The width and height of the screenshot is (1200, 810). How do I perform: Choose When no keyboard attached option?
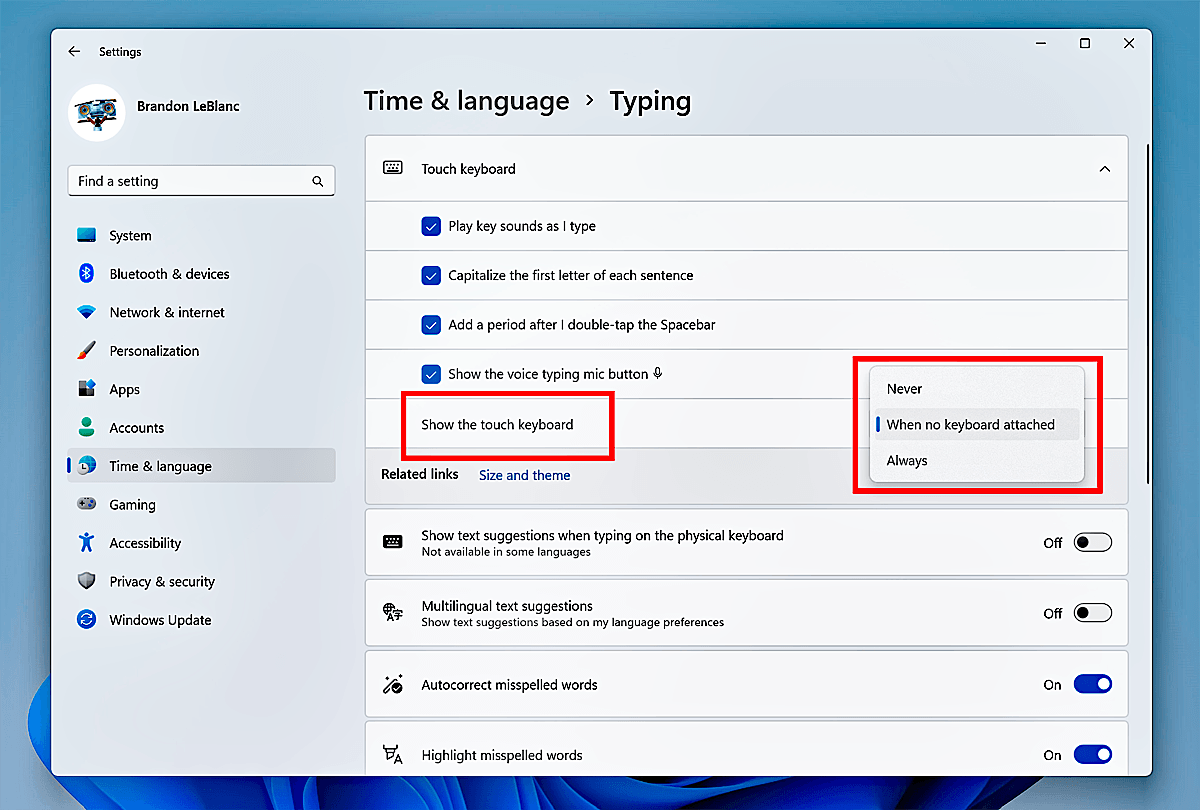tap(976, 425)
